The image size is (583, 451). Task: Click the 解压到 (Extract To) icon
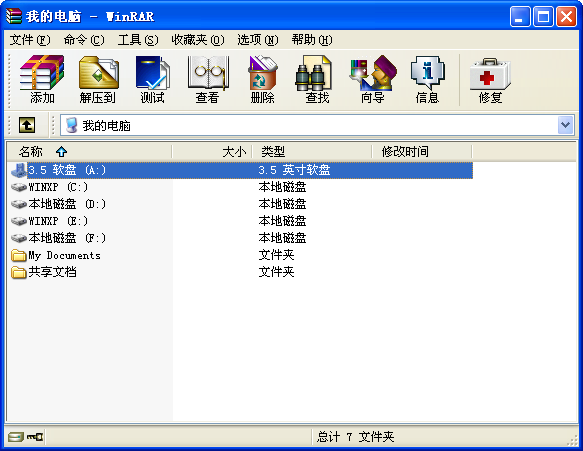pos(99,73)
